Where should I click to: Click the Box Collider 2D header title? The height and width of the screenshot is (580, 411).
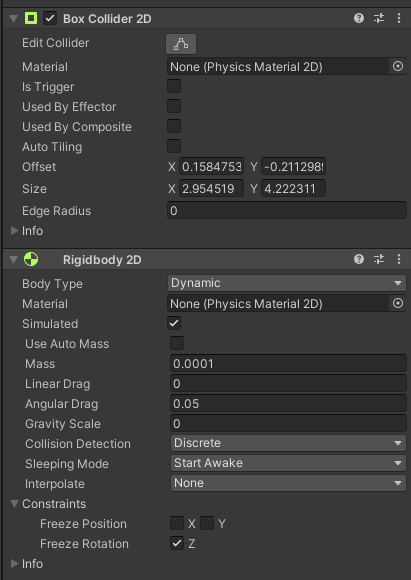107,18
